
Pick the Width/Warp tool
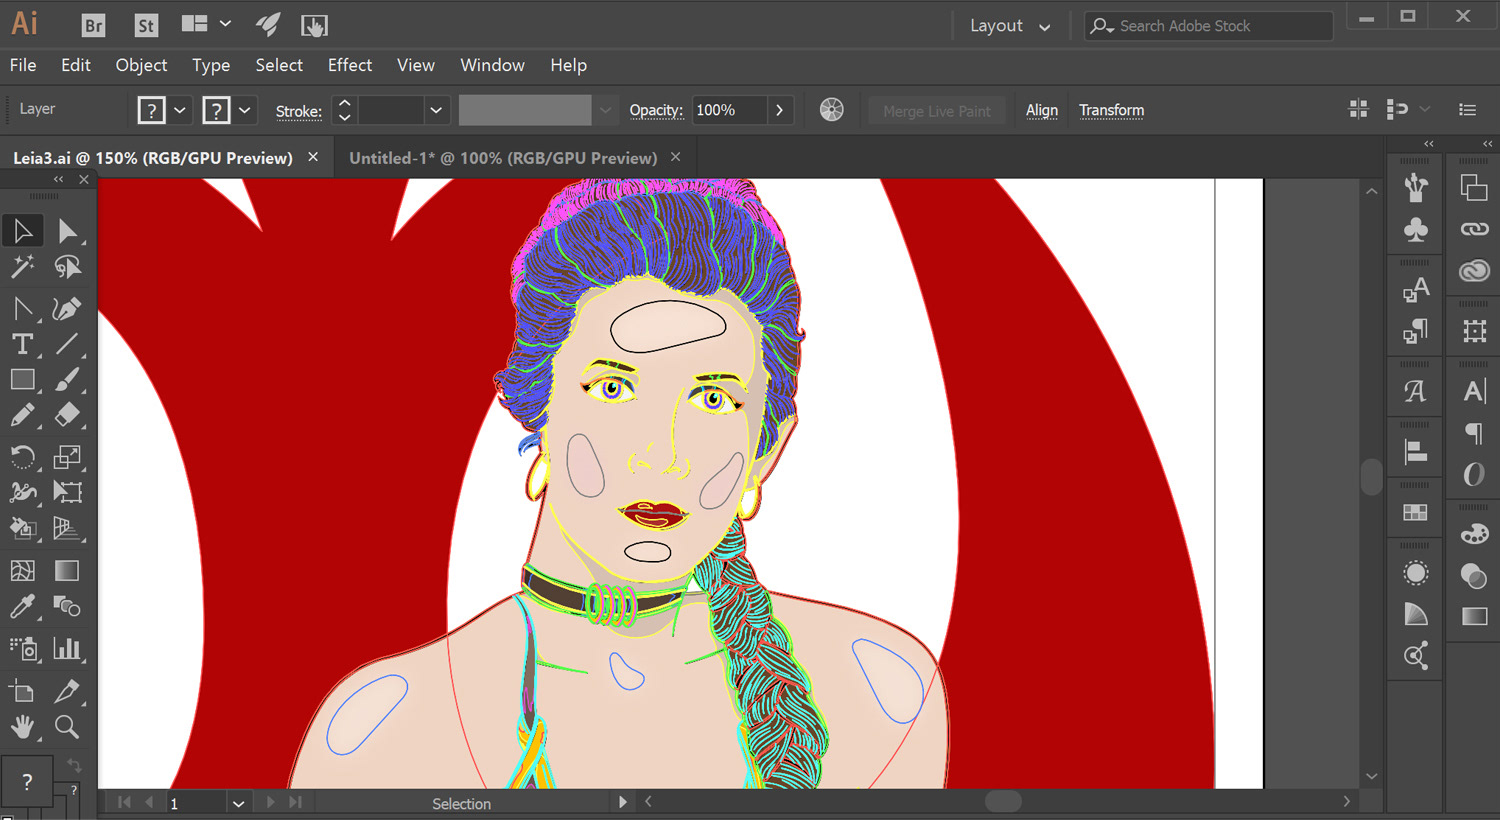click(x=23, y=492)
